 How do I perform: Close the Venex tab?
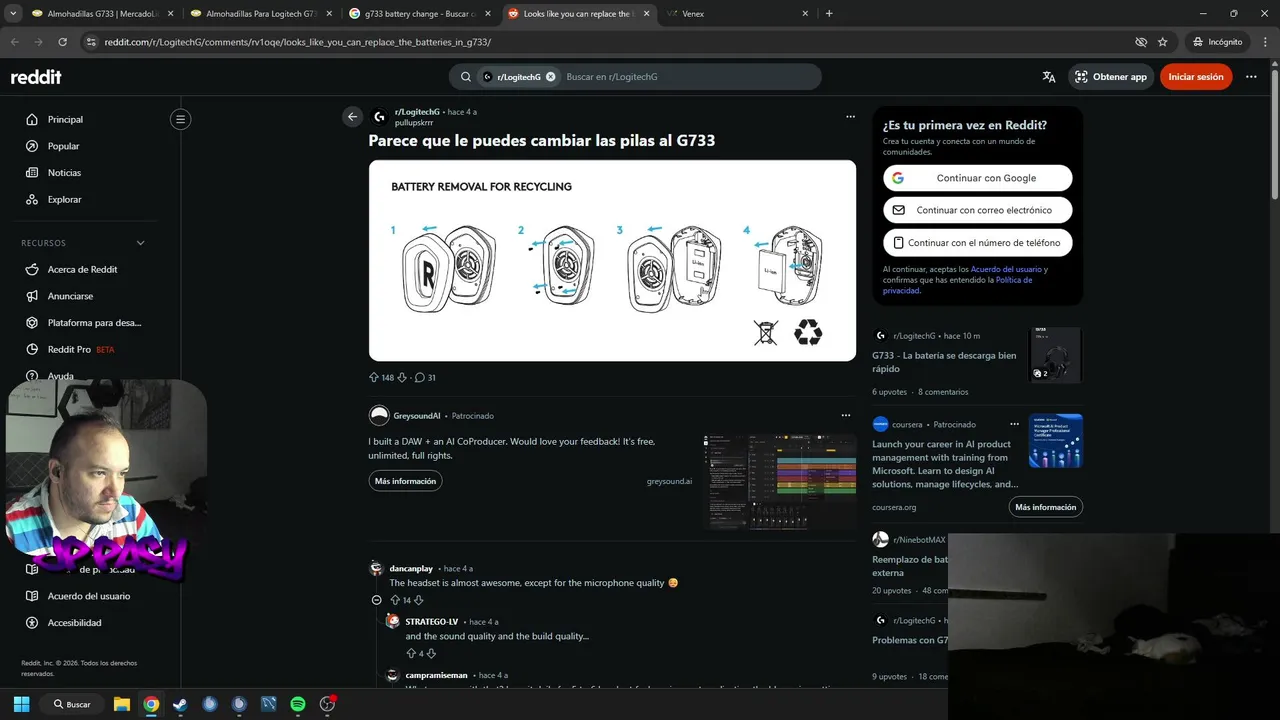click(x=805, y=14)
